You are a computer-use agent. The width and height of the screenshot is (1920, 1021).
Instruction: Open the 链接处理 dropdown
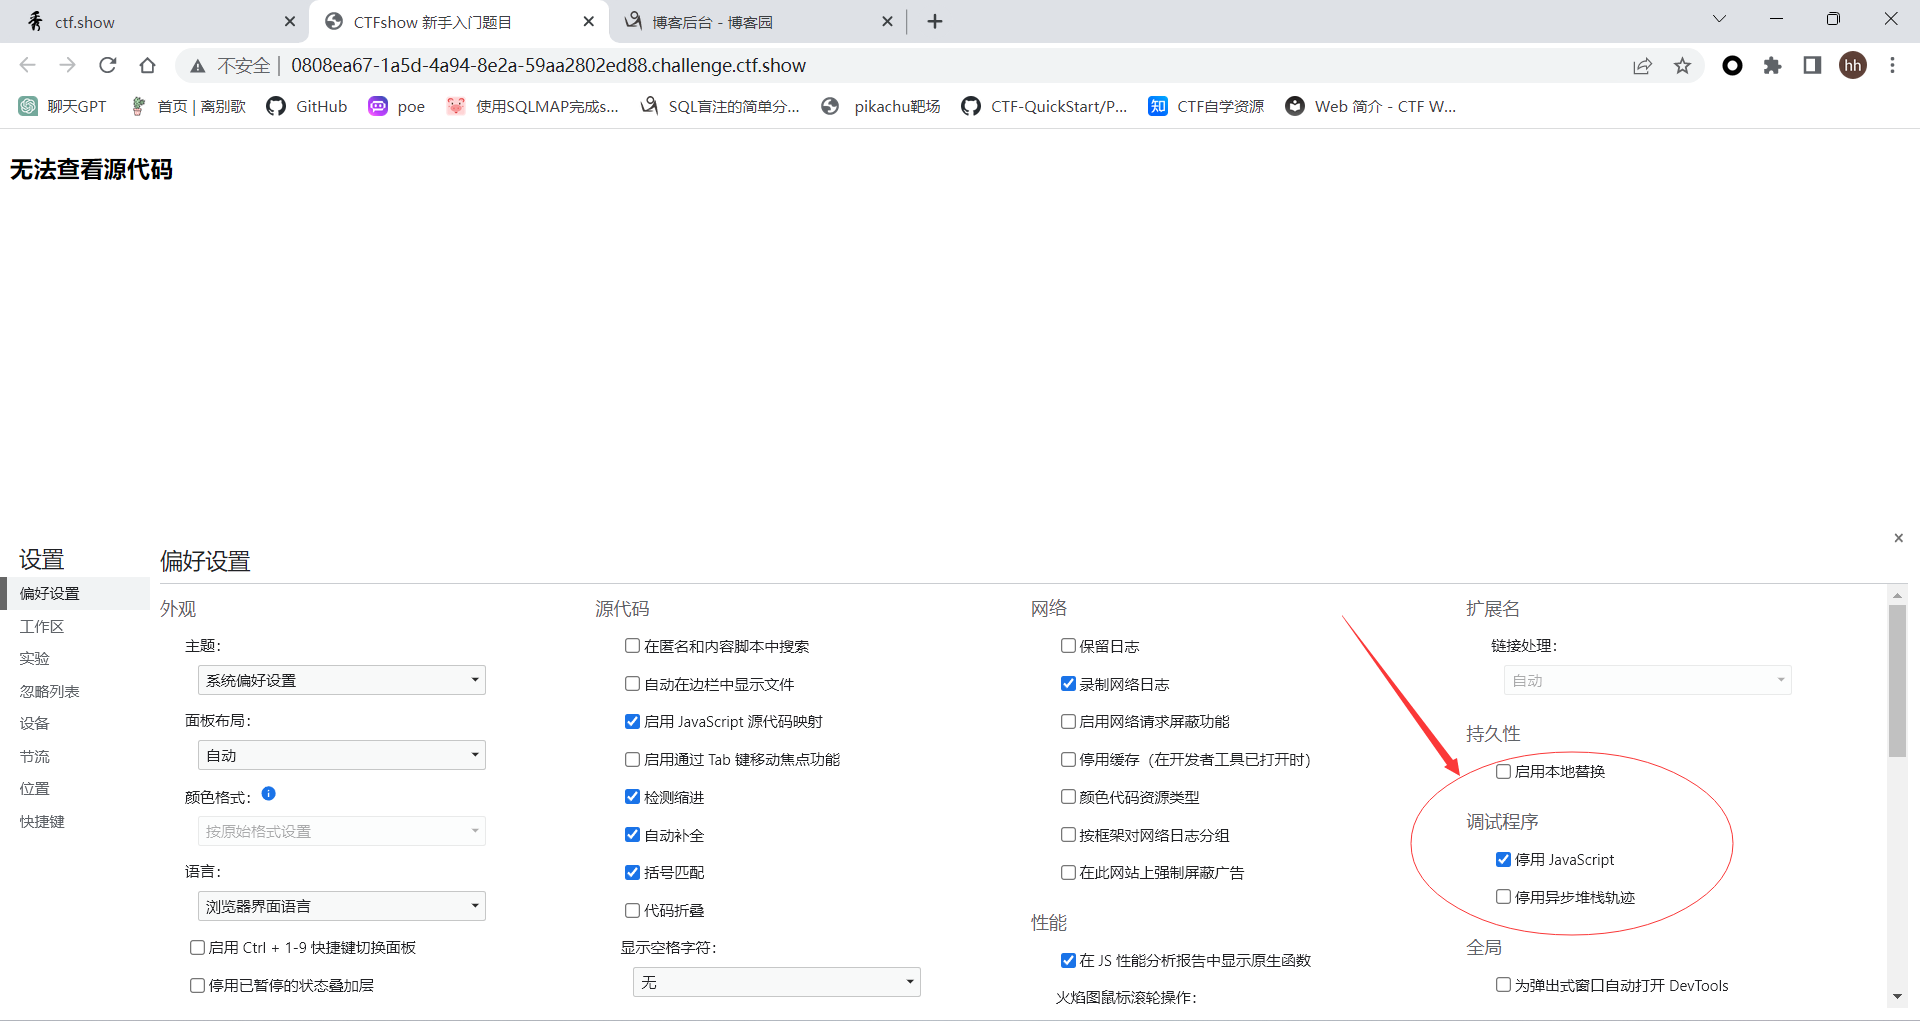[1648, 680]
